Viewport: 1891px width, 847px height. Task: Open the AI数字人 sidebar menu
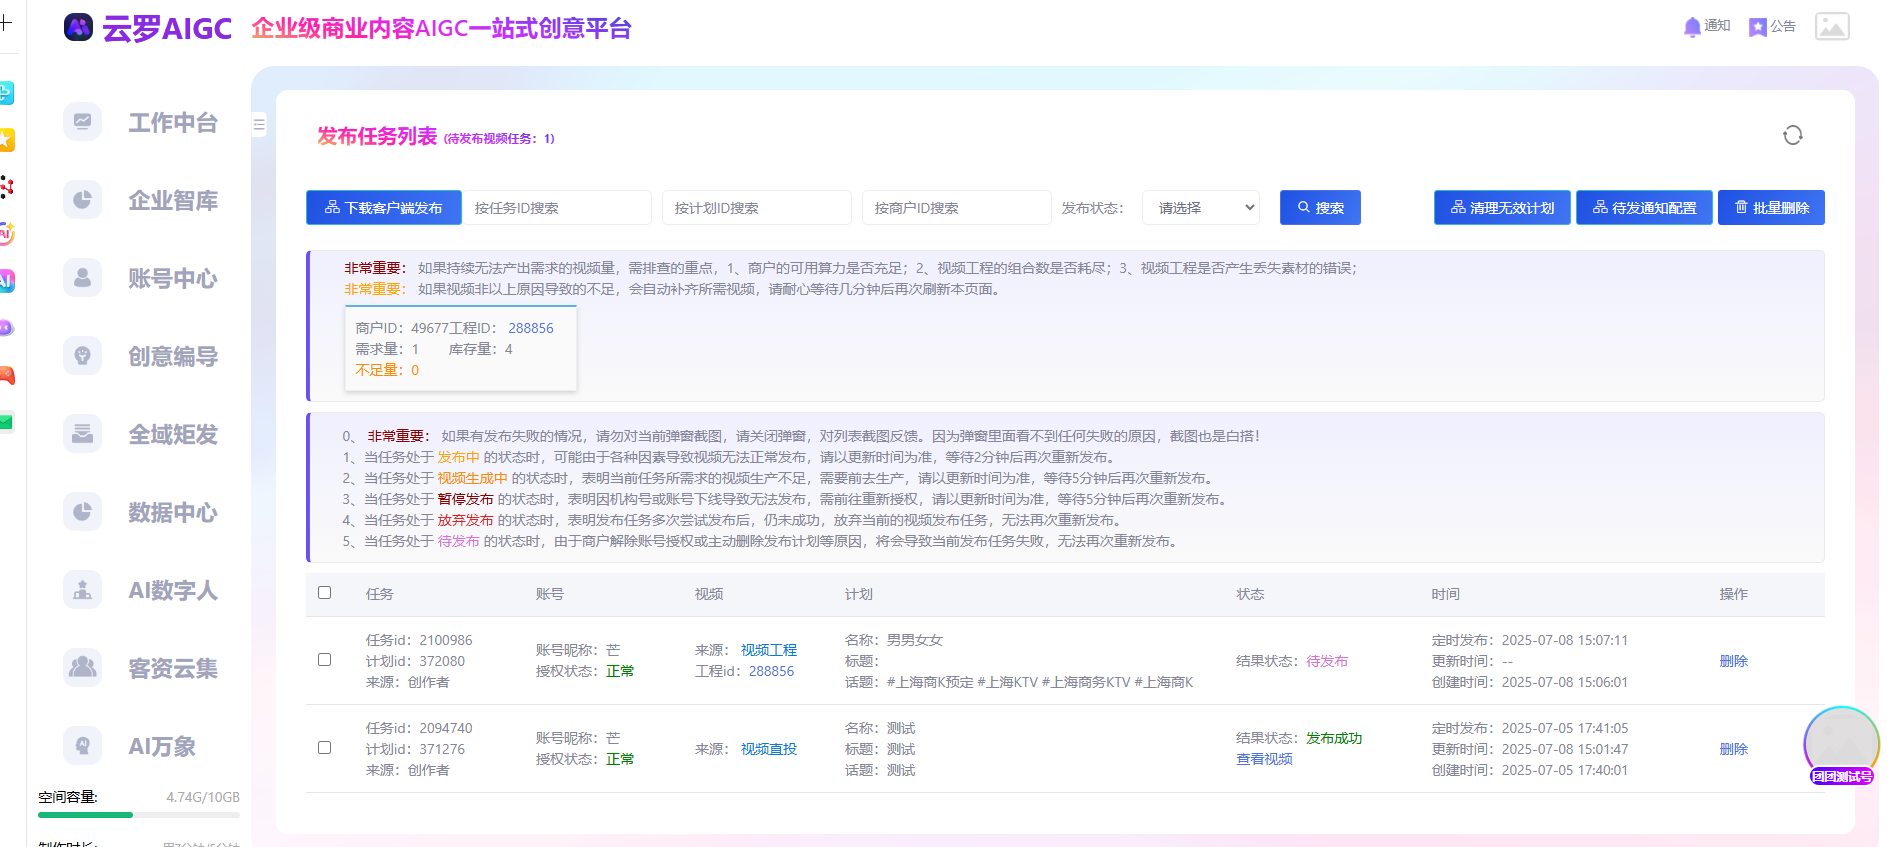click(x=172, y=590)
